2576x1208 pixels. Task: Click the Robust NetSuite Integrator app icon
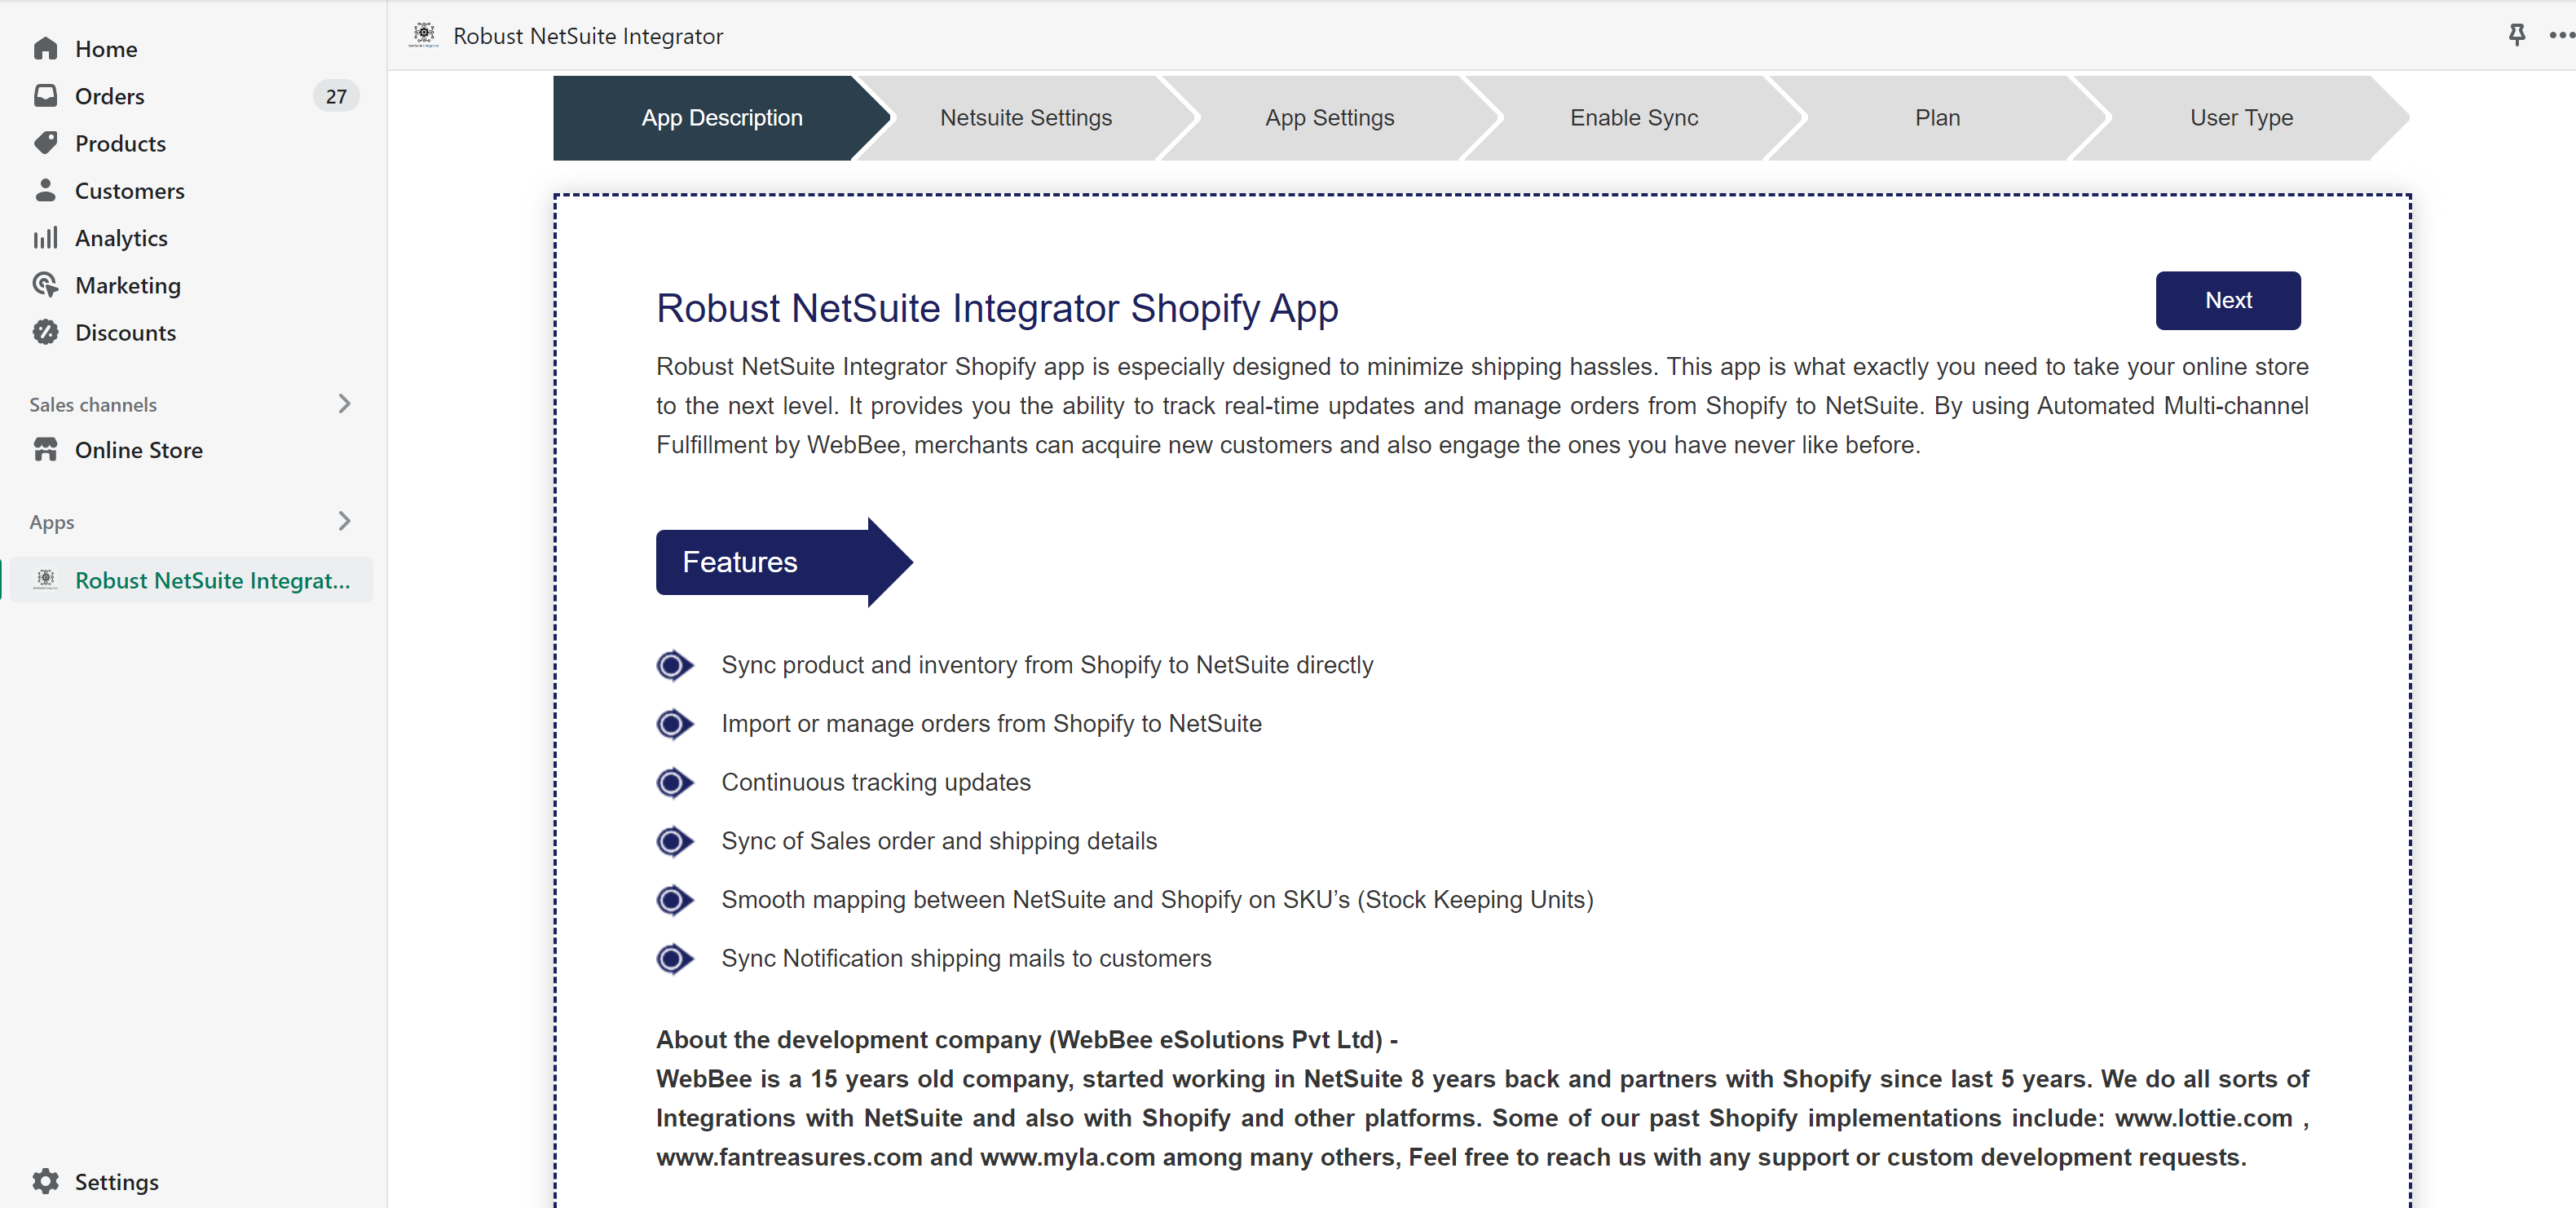pos(45,579)
